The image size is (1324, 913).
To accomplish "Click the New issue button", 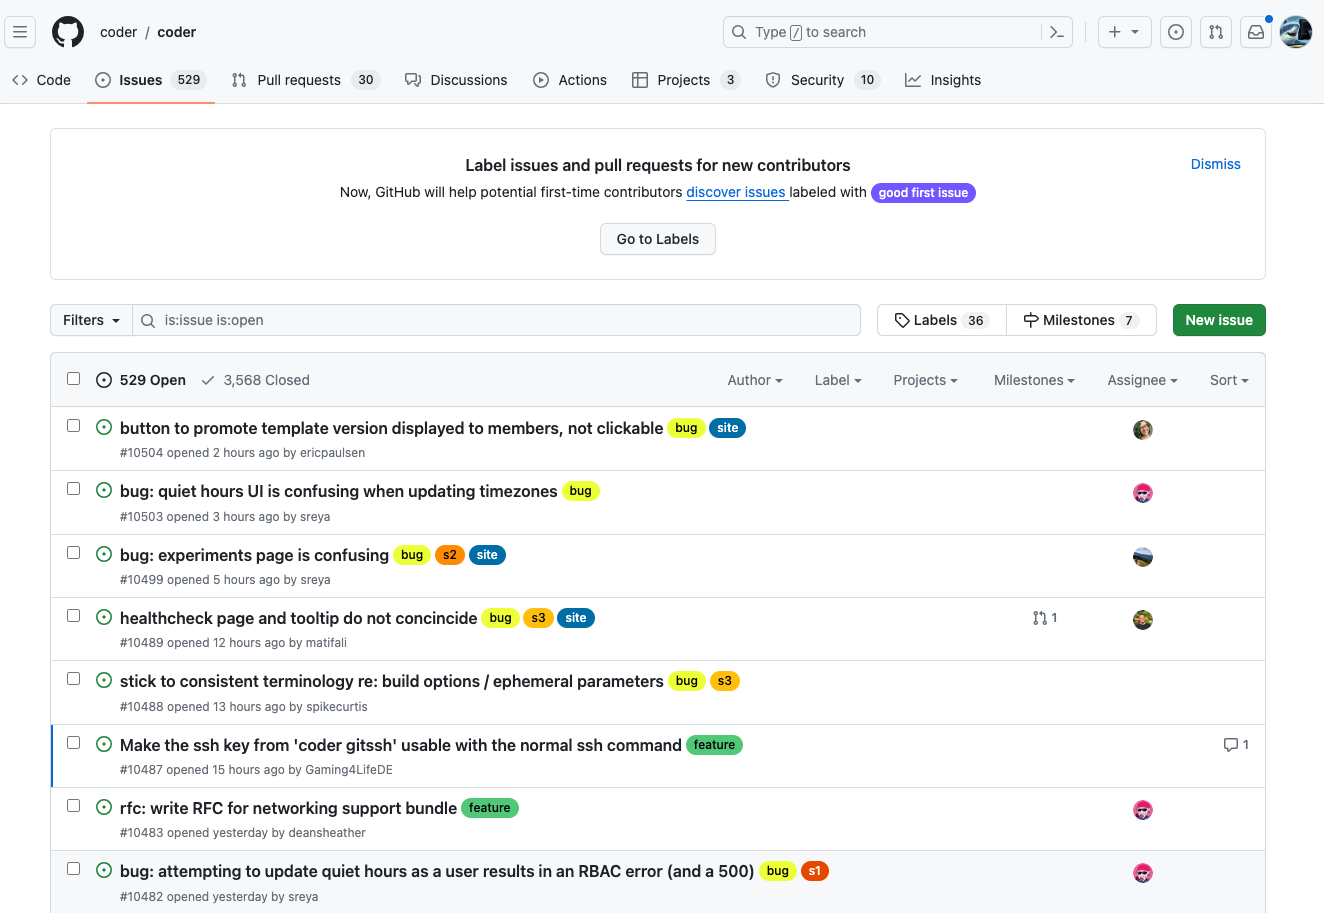I will pyautogui.click(x=1219, y=319).
